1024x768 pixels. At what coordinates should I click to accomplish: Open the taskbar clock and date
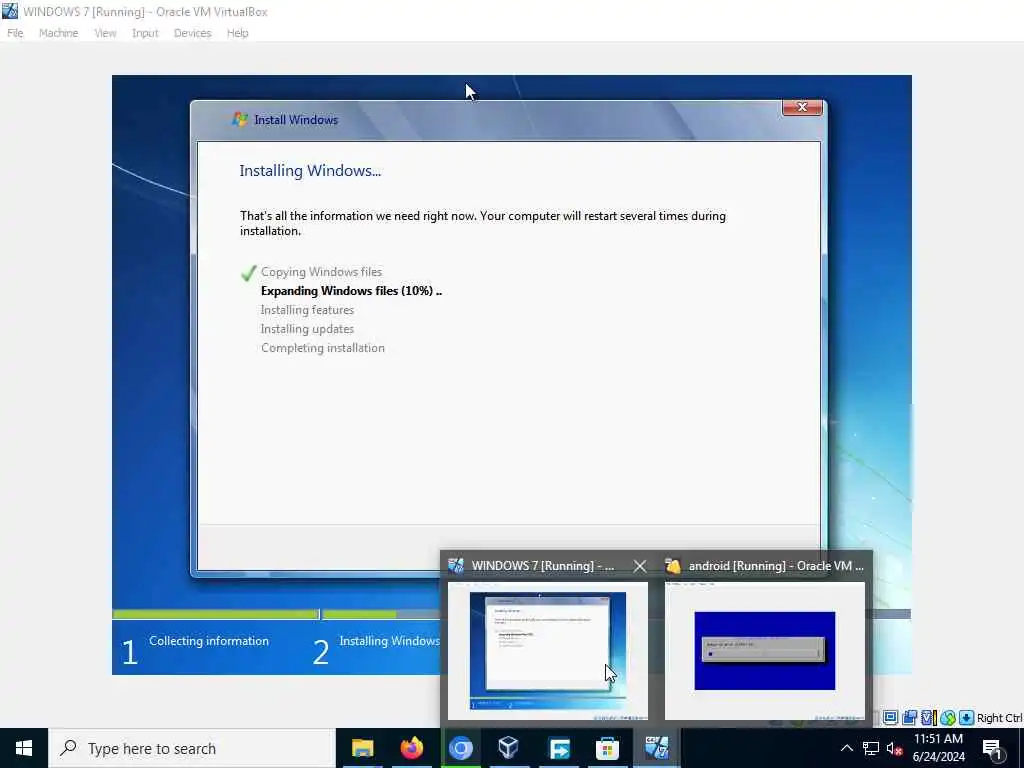coord(938,748)
